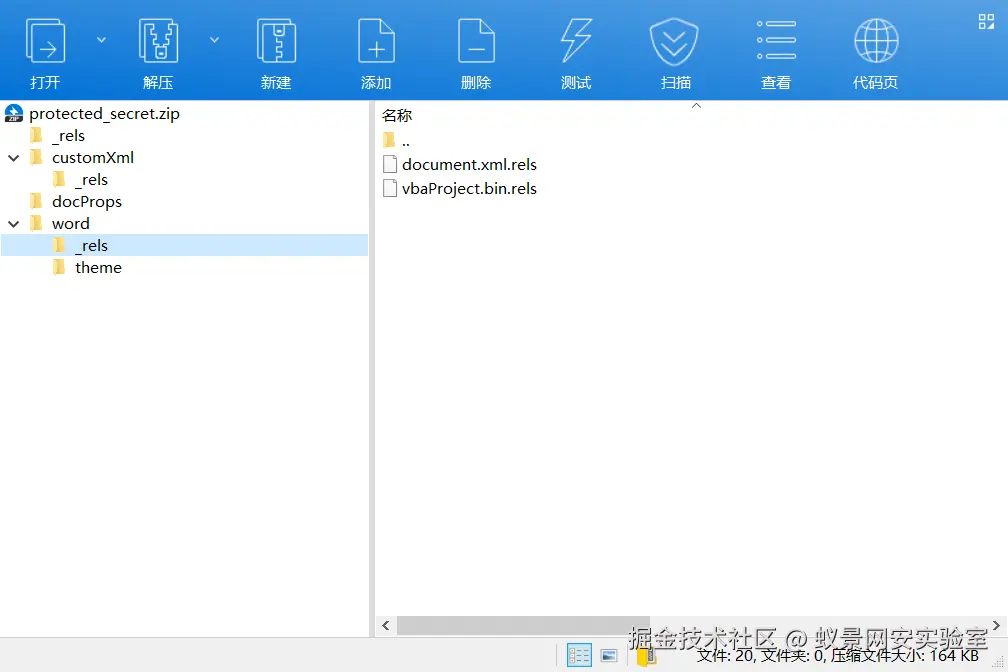Click the file icon beside document.xml.rels

[x=390, y=165]
